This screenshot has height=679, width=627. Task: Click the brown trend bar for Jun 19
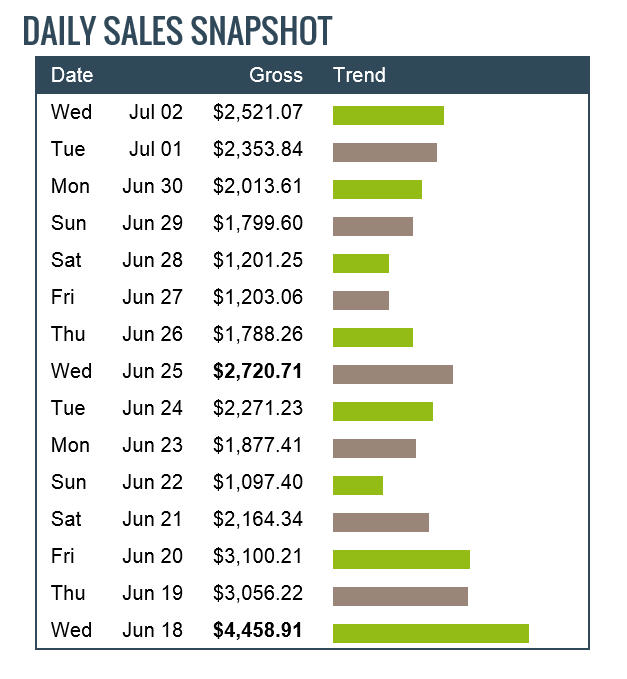coord(400,596)
